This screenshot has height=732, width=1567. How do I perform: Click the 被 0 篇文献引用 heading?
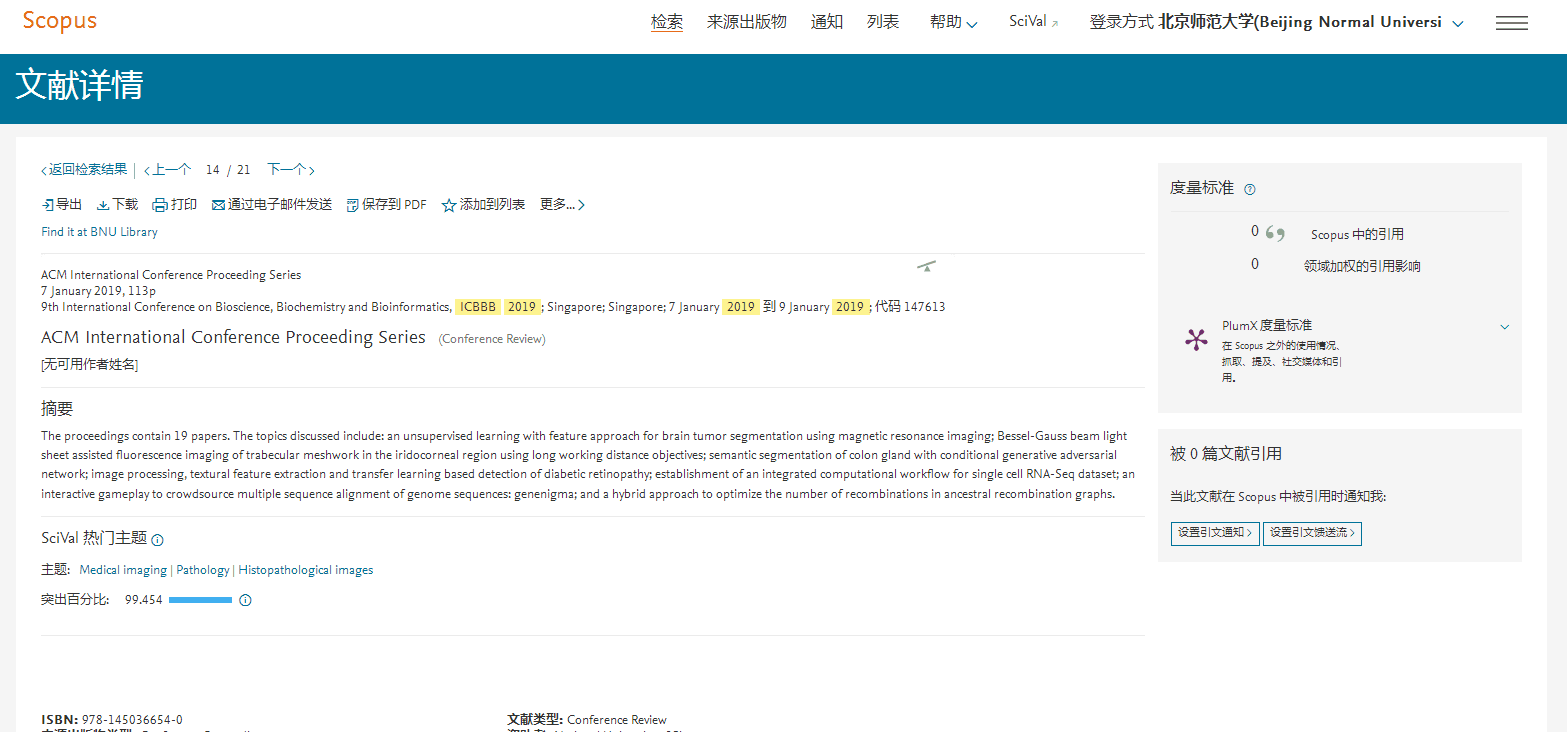1226,454
